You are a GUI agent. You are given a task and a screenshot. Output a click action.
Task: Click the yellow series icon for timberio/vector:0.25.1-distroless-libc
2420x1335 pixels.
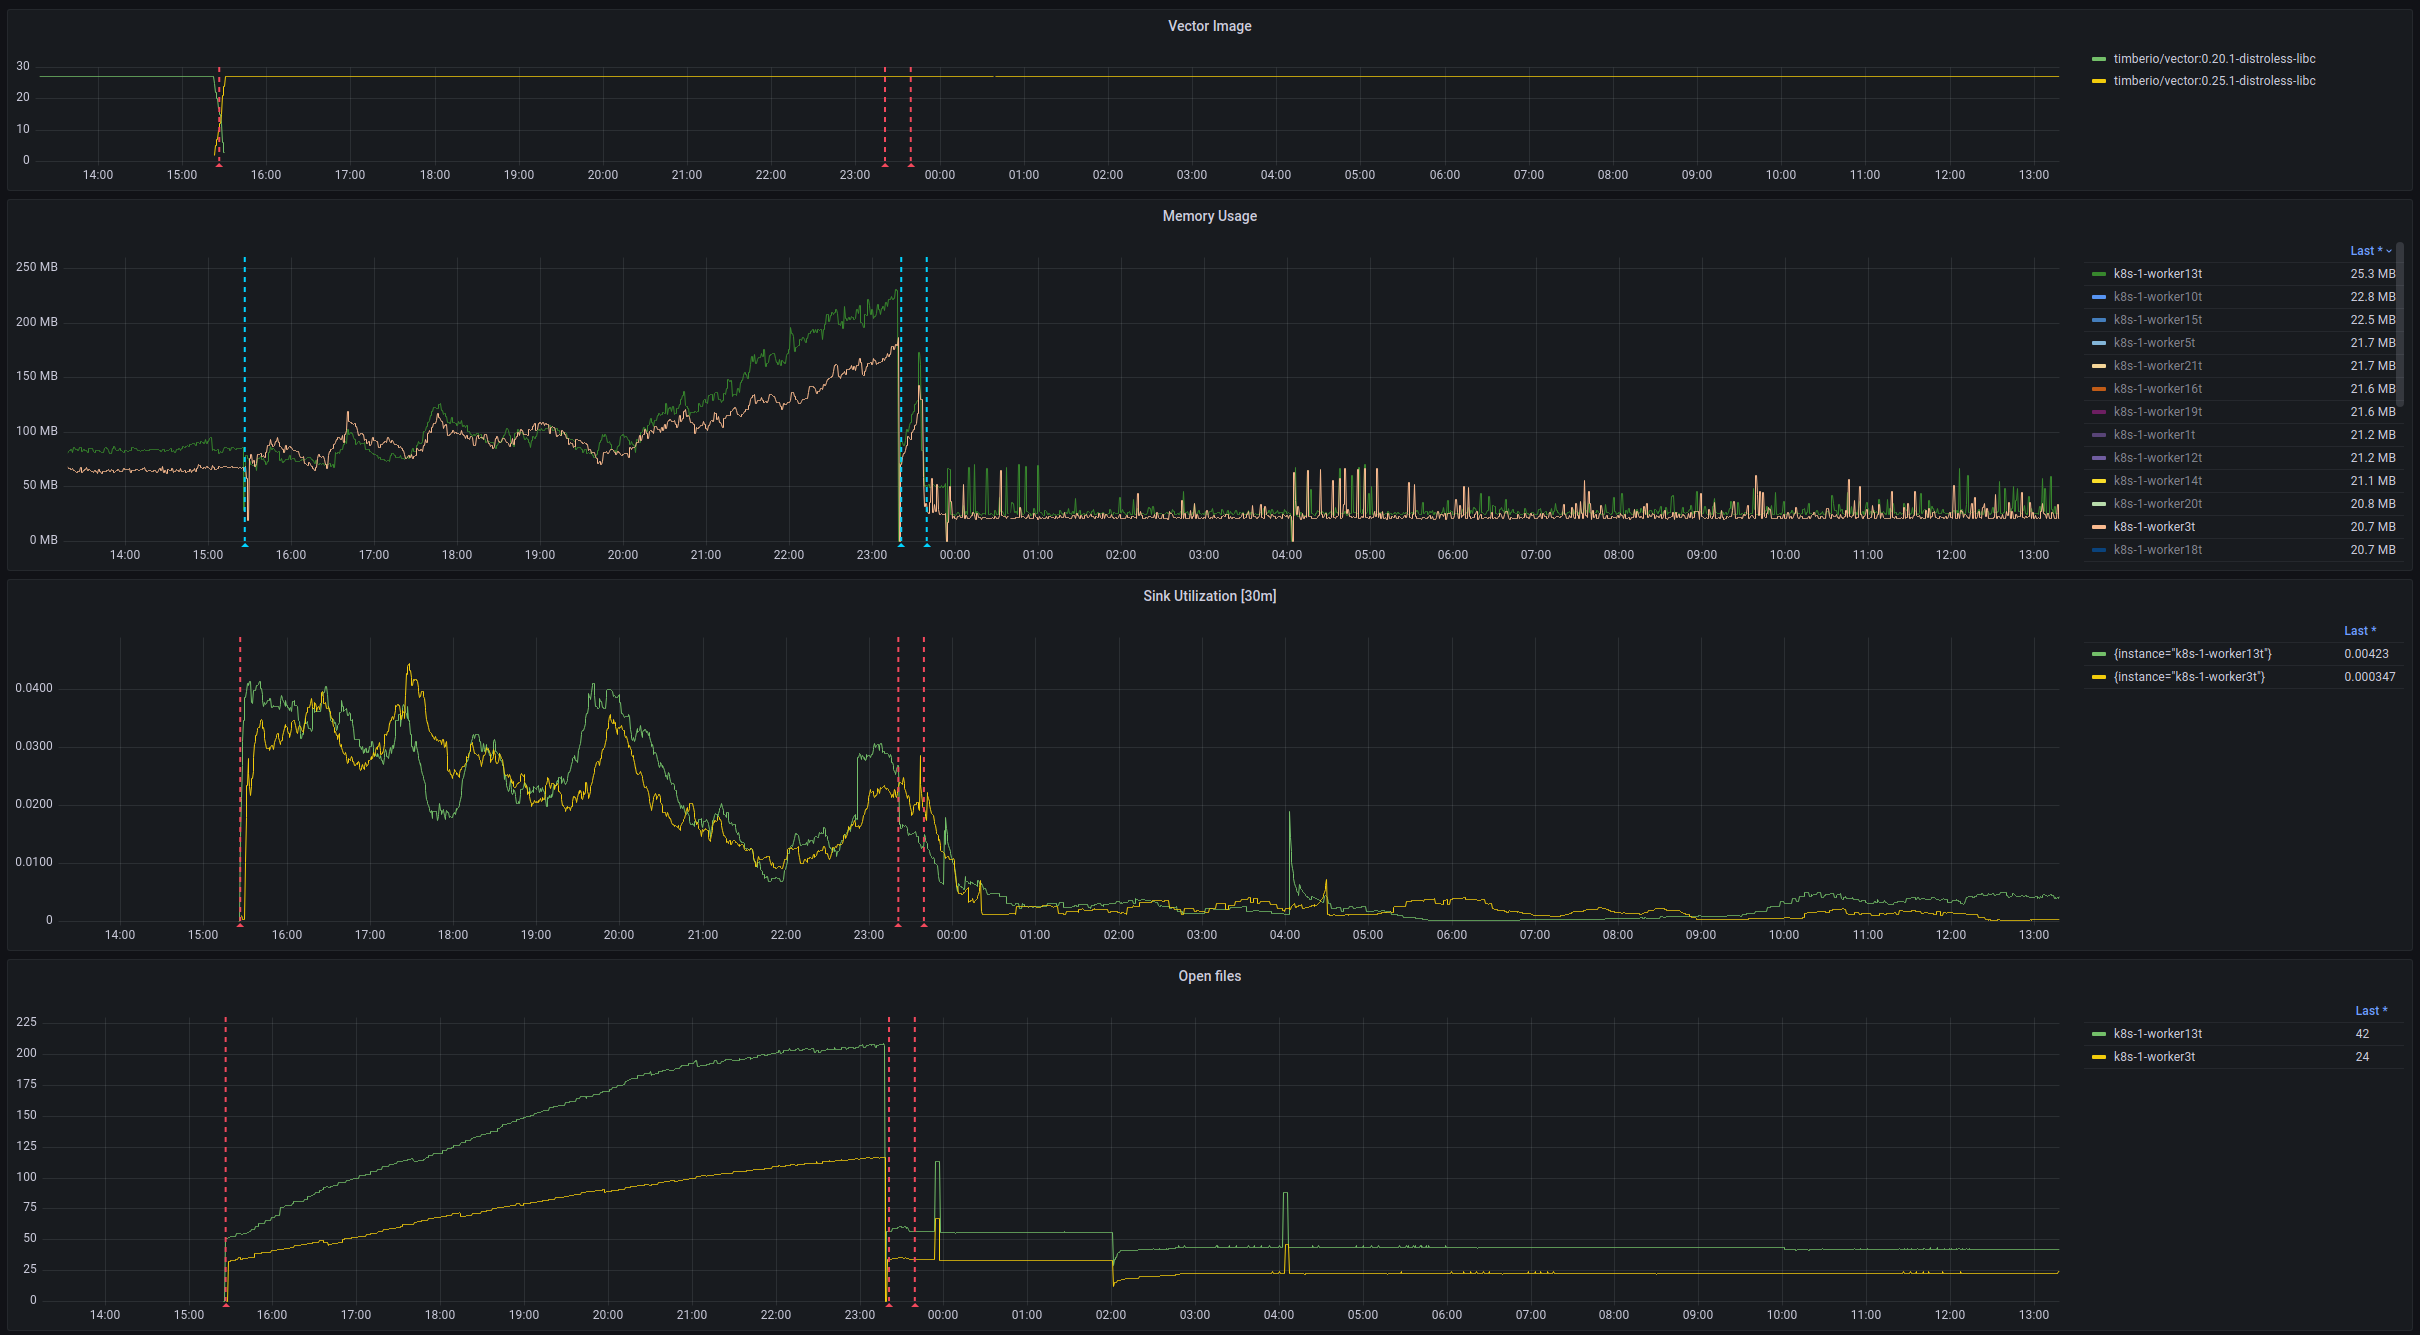point(2099,80)
